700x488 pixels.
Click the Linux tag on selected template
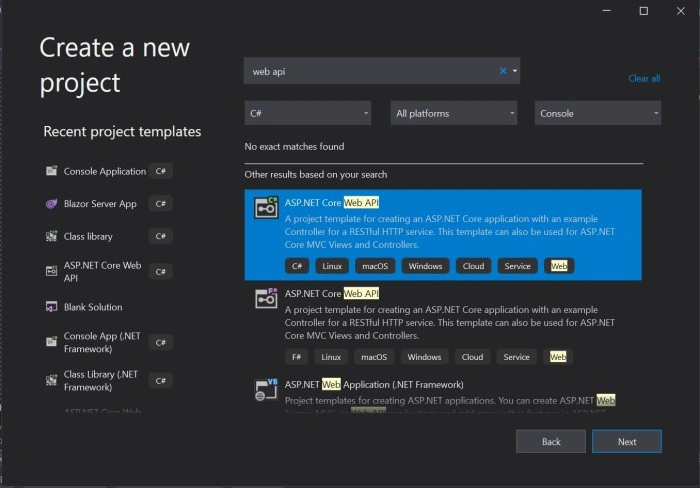(x=332, y=266)
